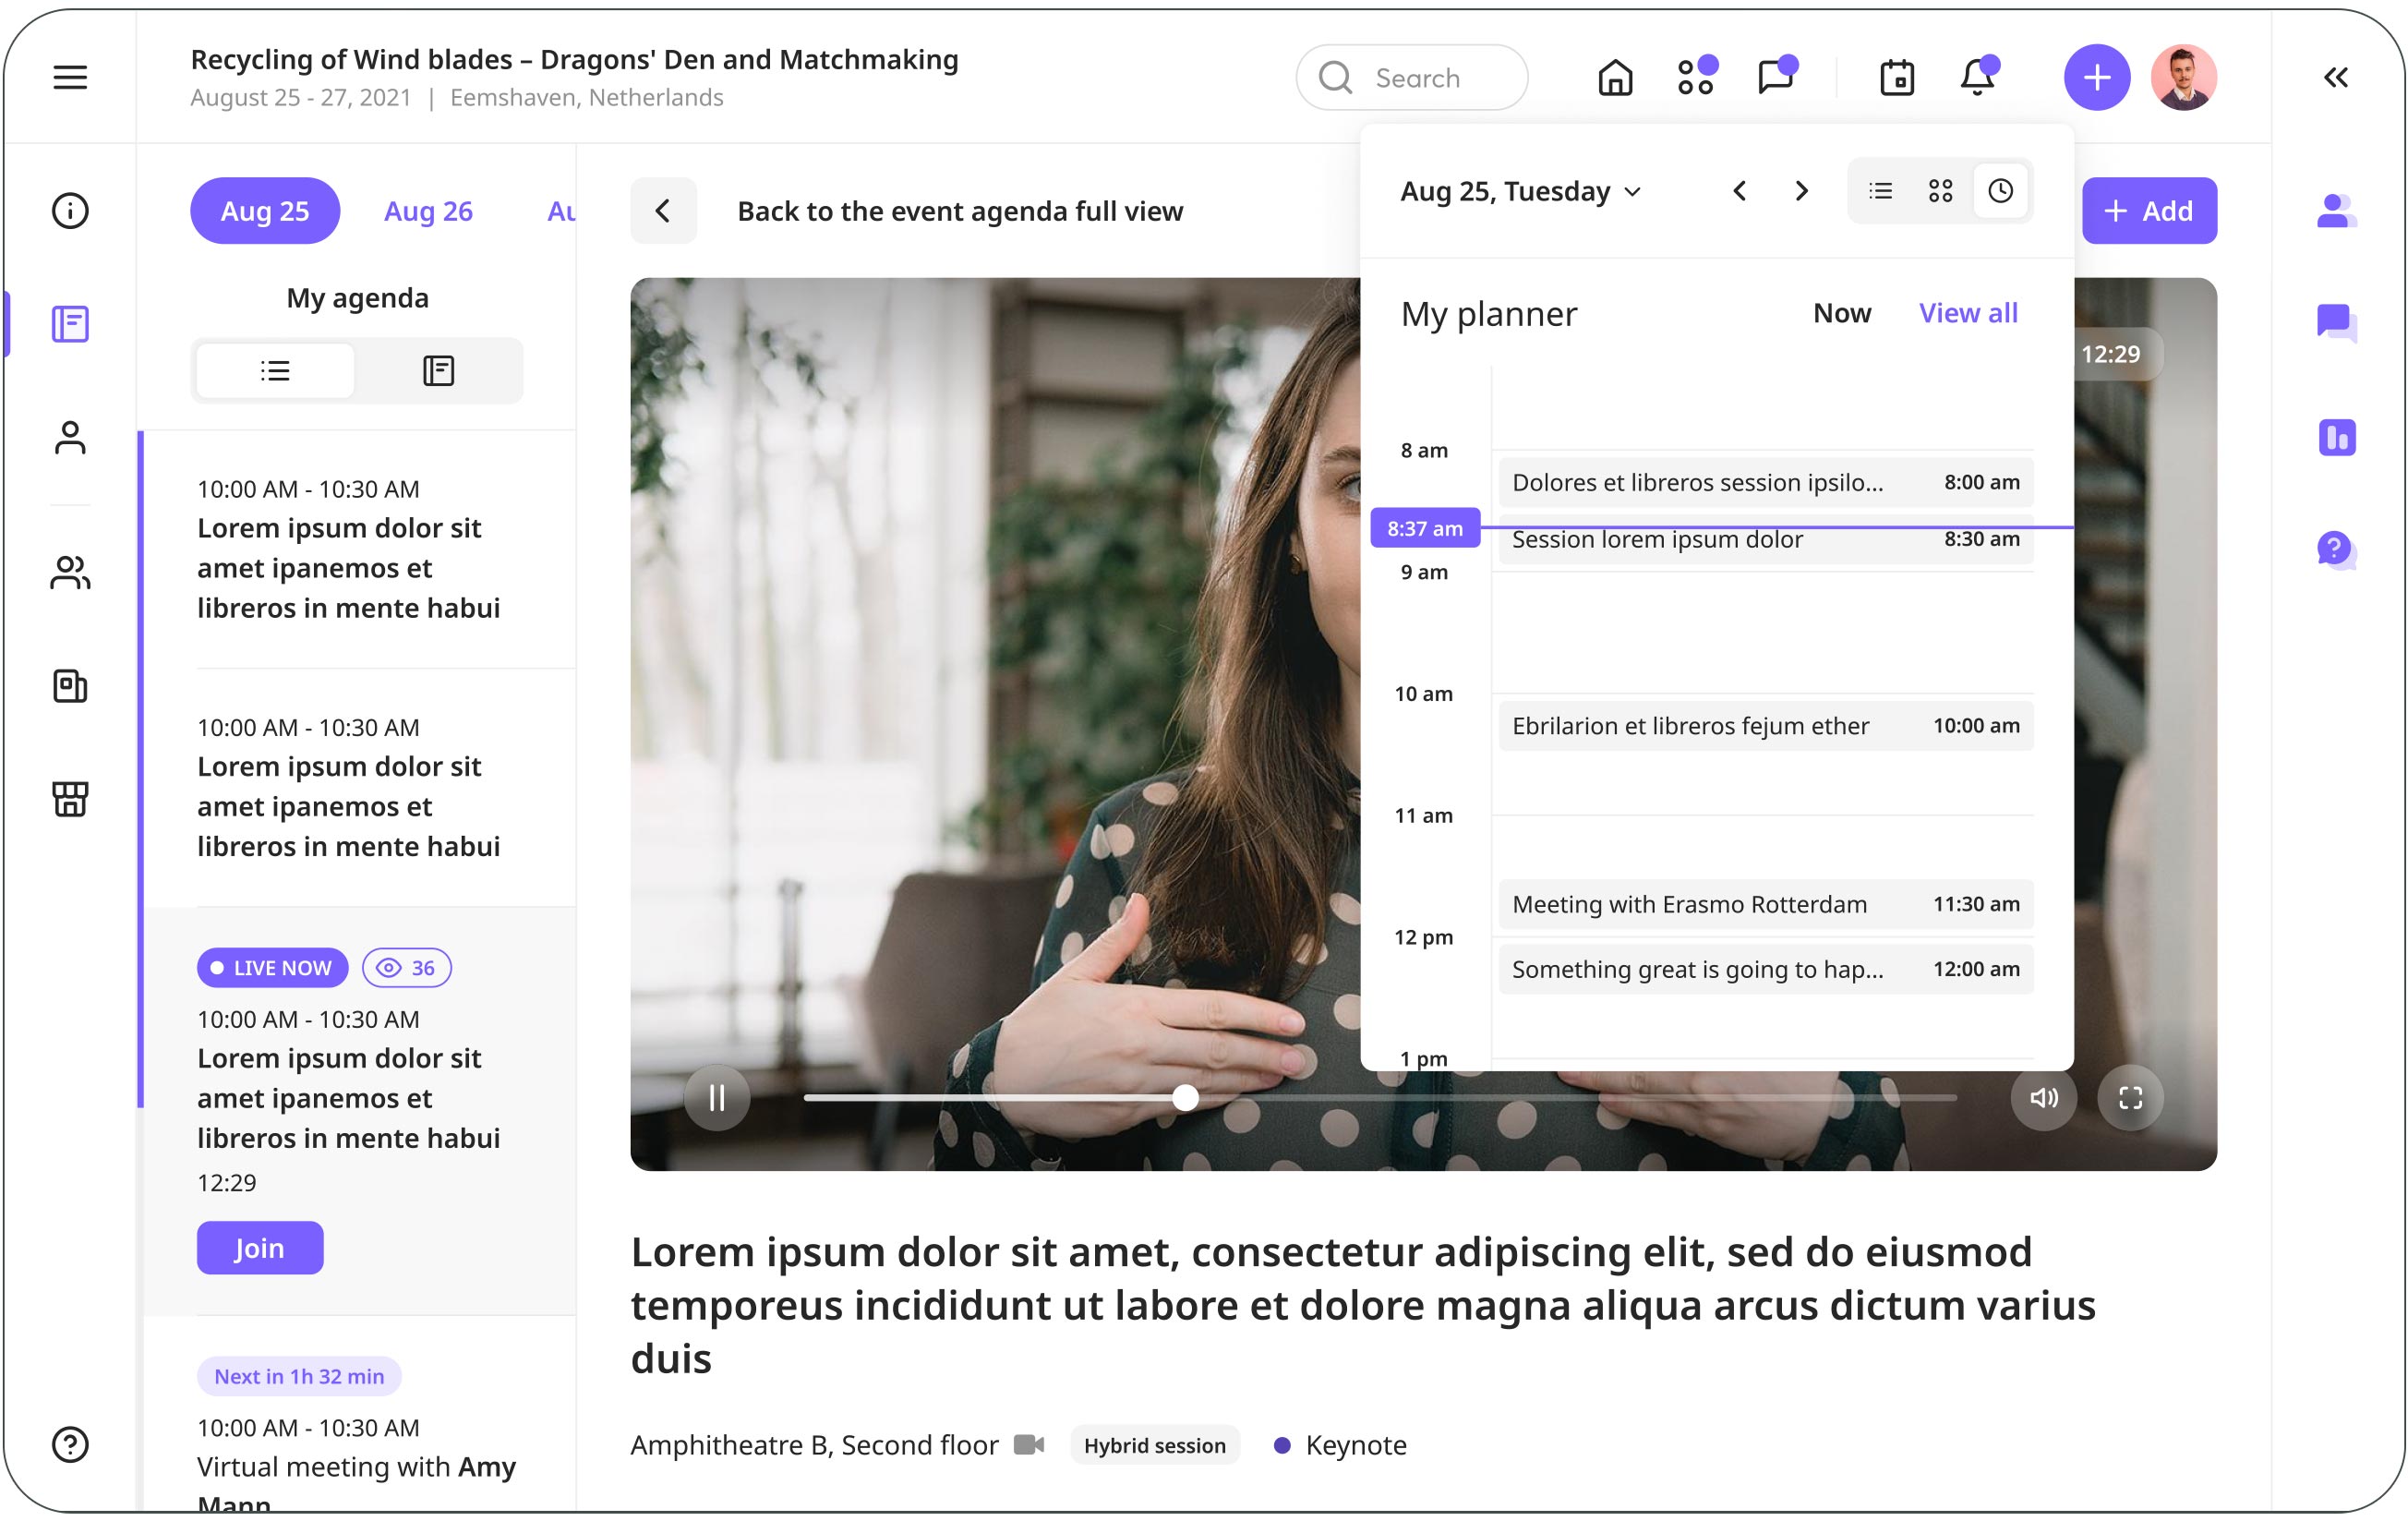Open the notifications bell icon
This screenshot has height=1521, width=2408.
[1977, 77]
